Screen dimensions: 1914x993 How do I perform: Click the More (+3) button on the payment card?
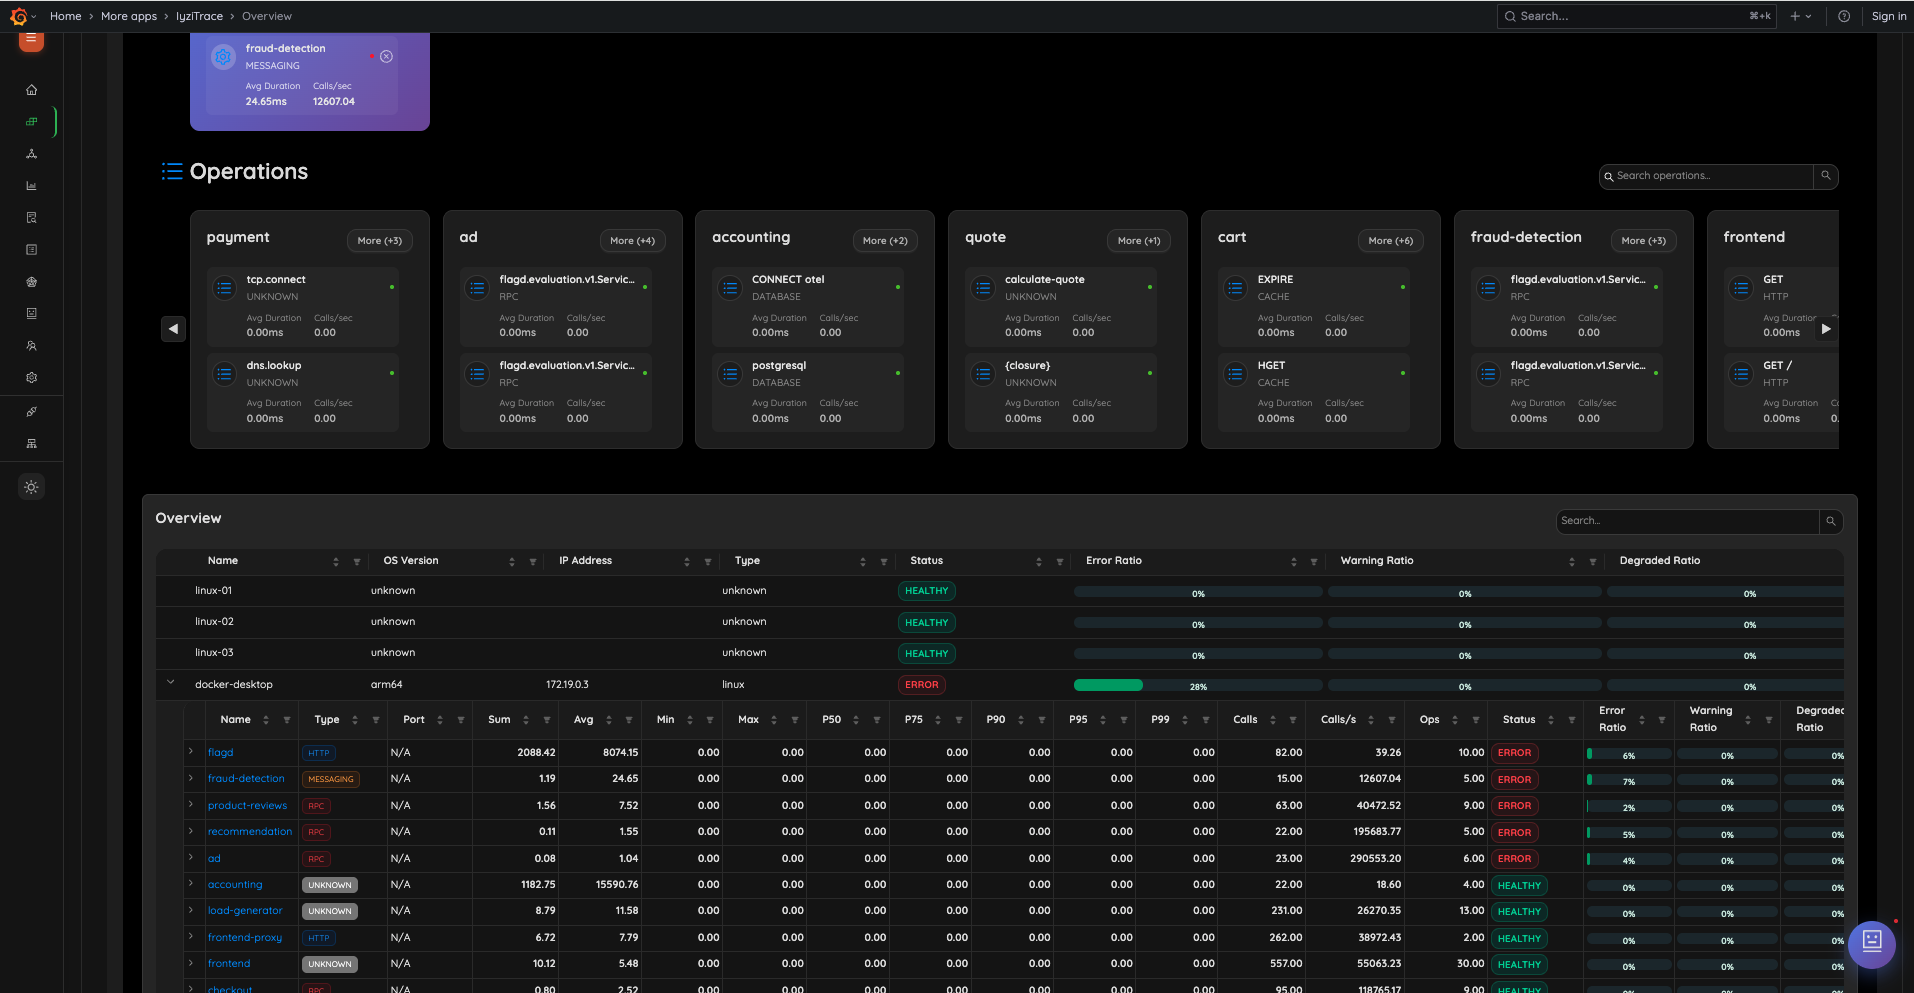click(x=379, y=240)
